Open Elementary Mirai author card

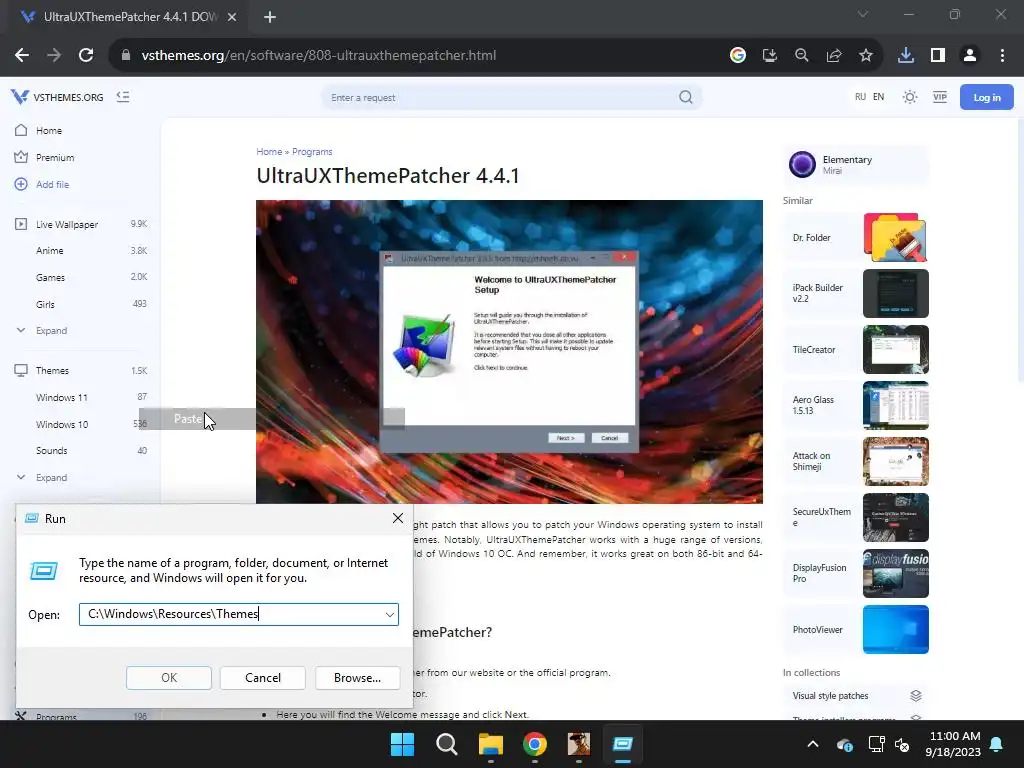(x=856, y=164)
